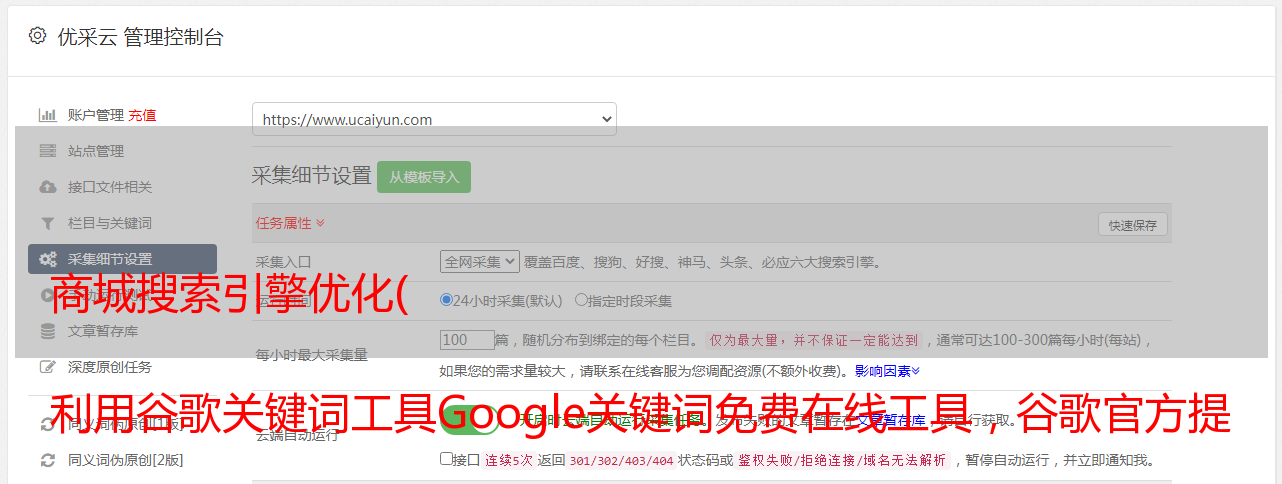
Task: Toggle the green 云端自动运行 switch
Action: tap(470, 421)
